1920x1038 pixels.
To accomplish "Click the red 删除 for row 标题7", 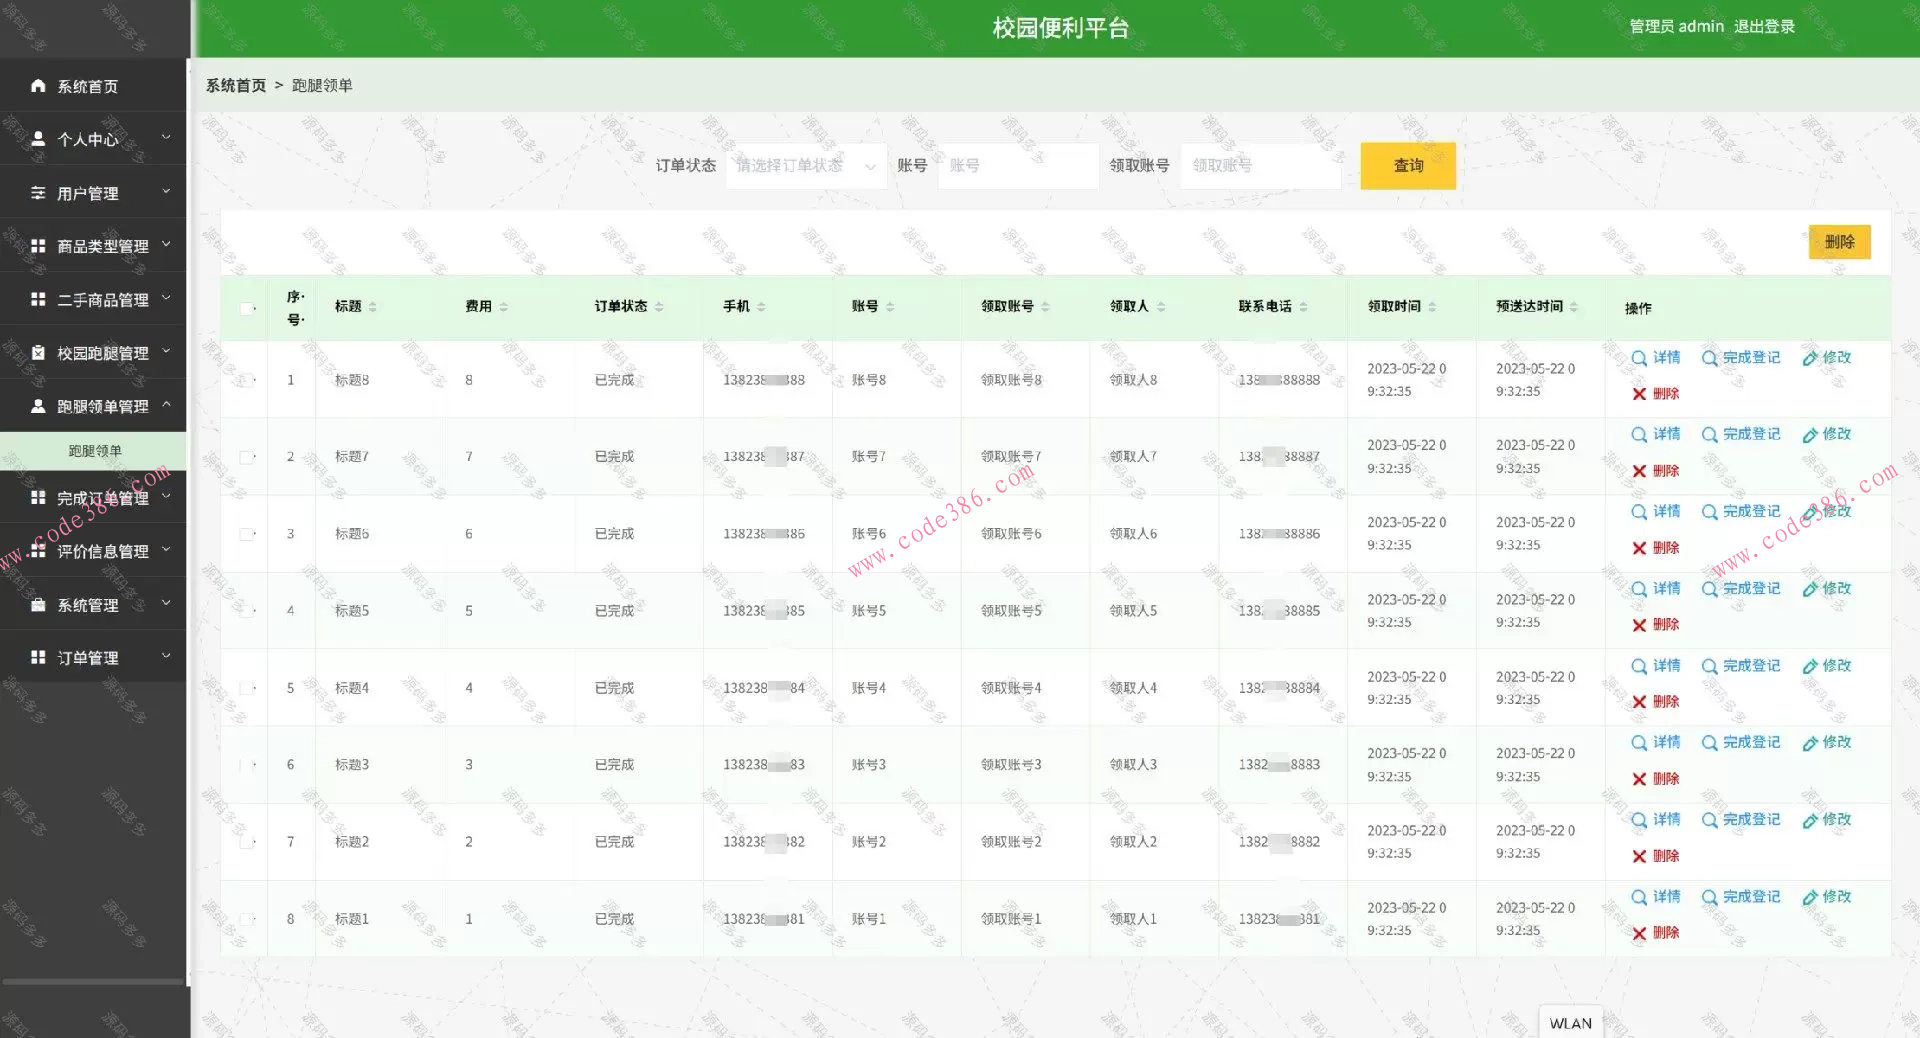I will click(x=1656, y=471).
